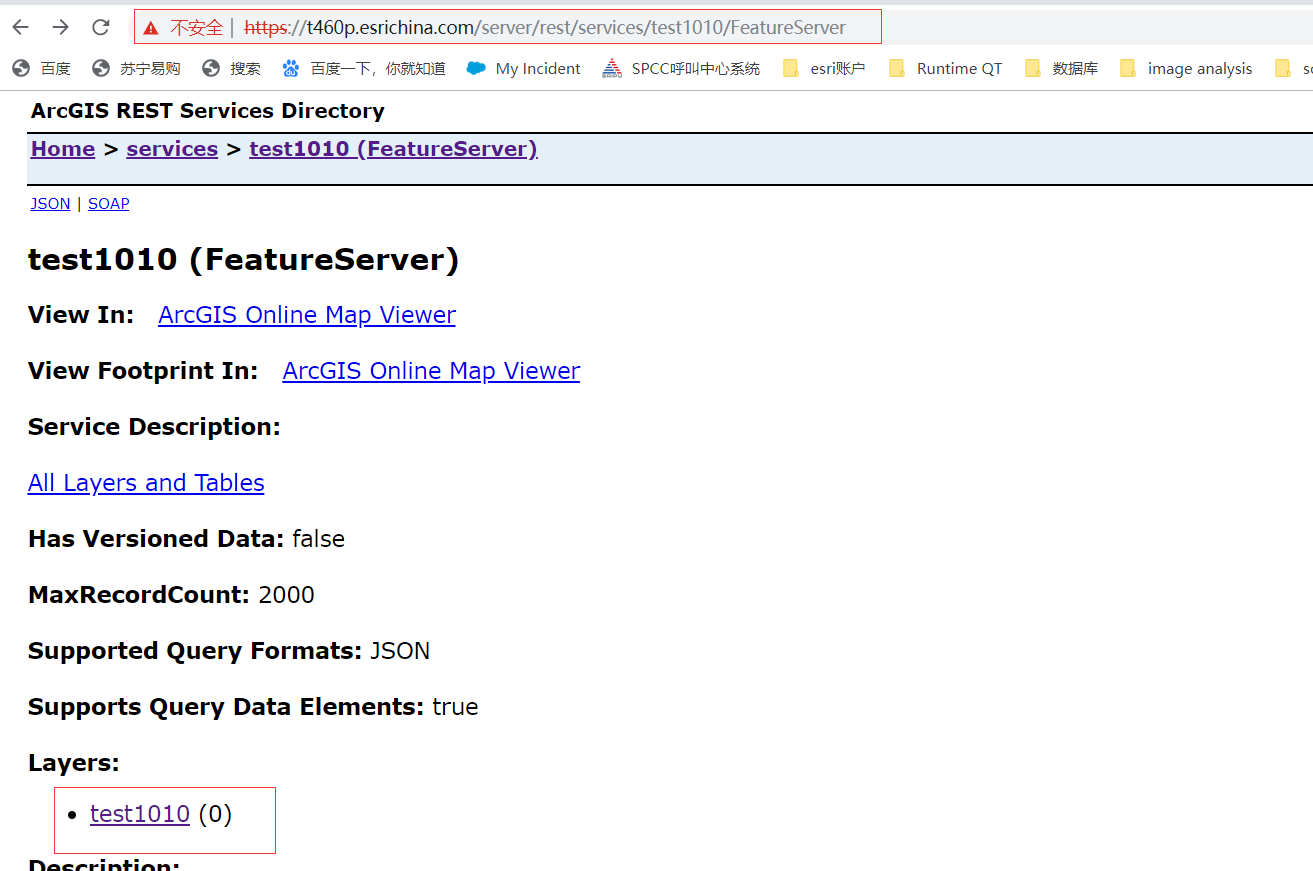Open All Layers and Tables
The height and width of the screenshot is (871, 1313).
145,482
